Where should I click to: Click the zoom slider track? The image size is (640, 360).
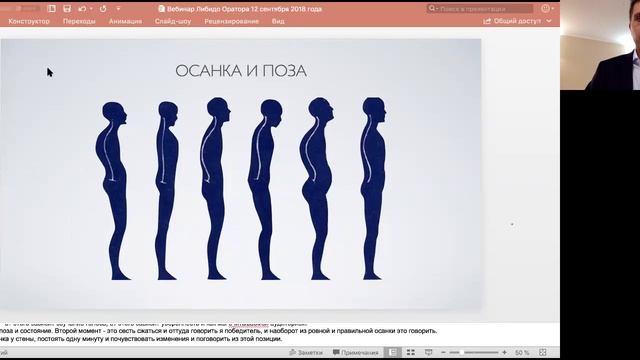pos(474,352)
